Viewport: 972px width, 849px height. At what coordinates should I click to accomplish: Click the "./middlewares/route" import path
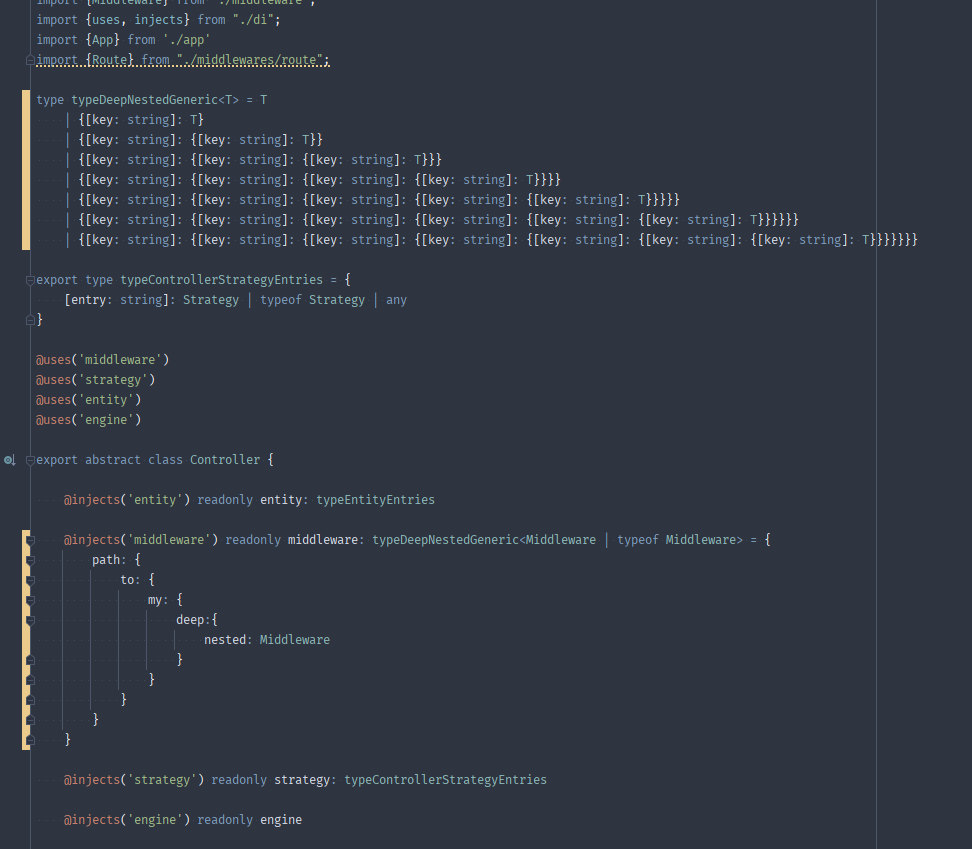pos(250,60)
